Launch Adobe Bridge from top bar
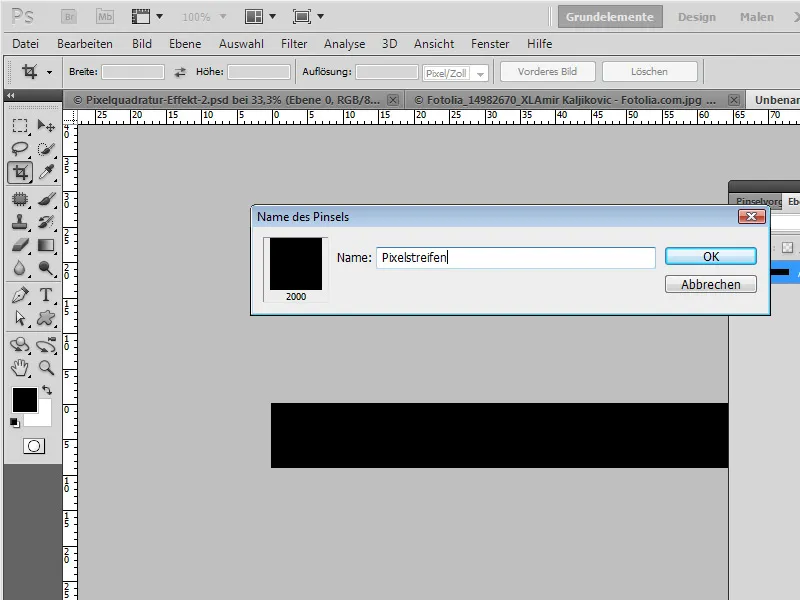 [x=69, y=17]
